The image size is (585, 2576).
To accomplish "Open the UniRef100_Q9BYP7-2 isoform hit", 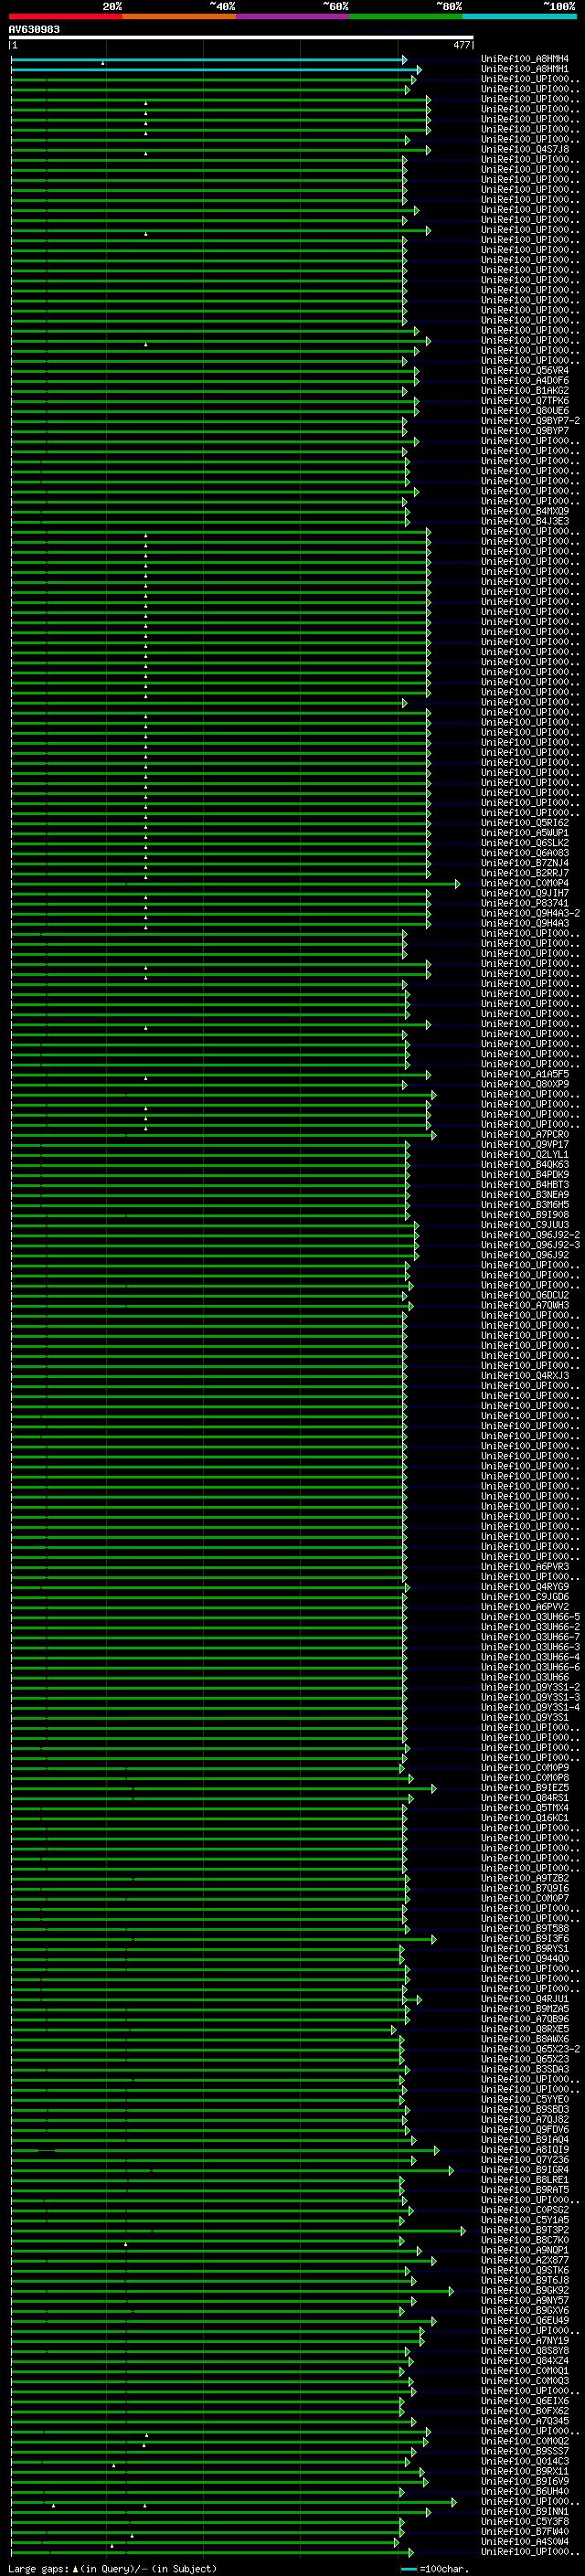I will pyautogui.click(x=530, y=421).
